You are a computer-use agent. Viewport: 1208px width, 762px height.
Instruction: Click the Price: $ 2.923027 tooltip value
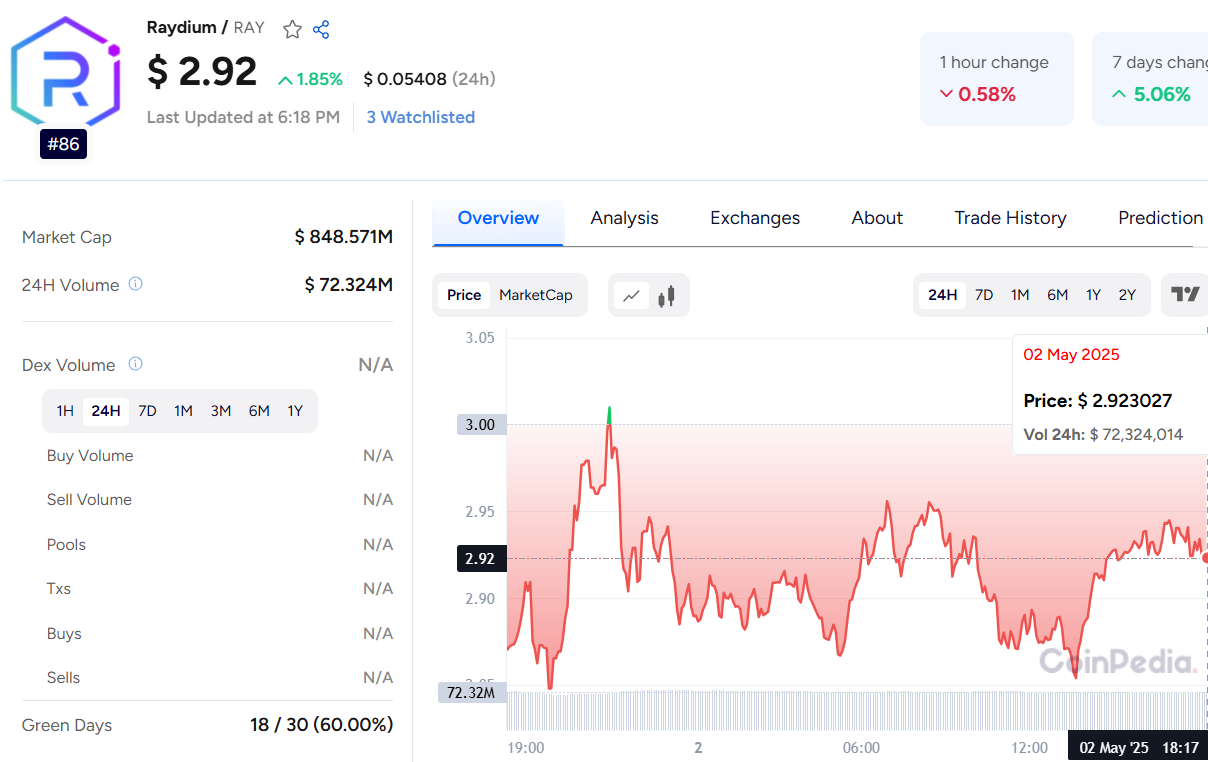tap(1098, 400)
